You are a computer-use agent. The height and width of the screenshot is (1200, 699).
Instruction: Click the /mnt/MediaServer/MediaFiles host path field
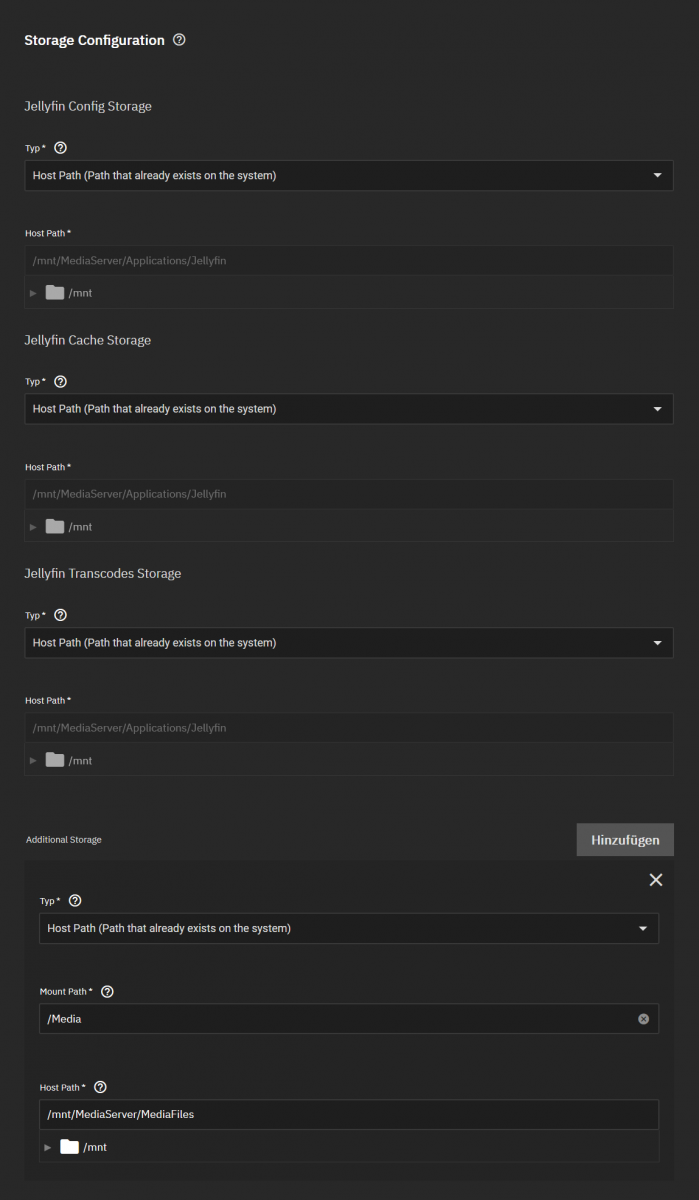[348, 1114]
